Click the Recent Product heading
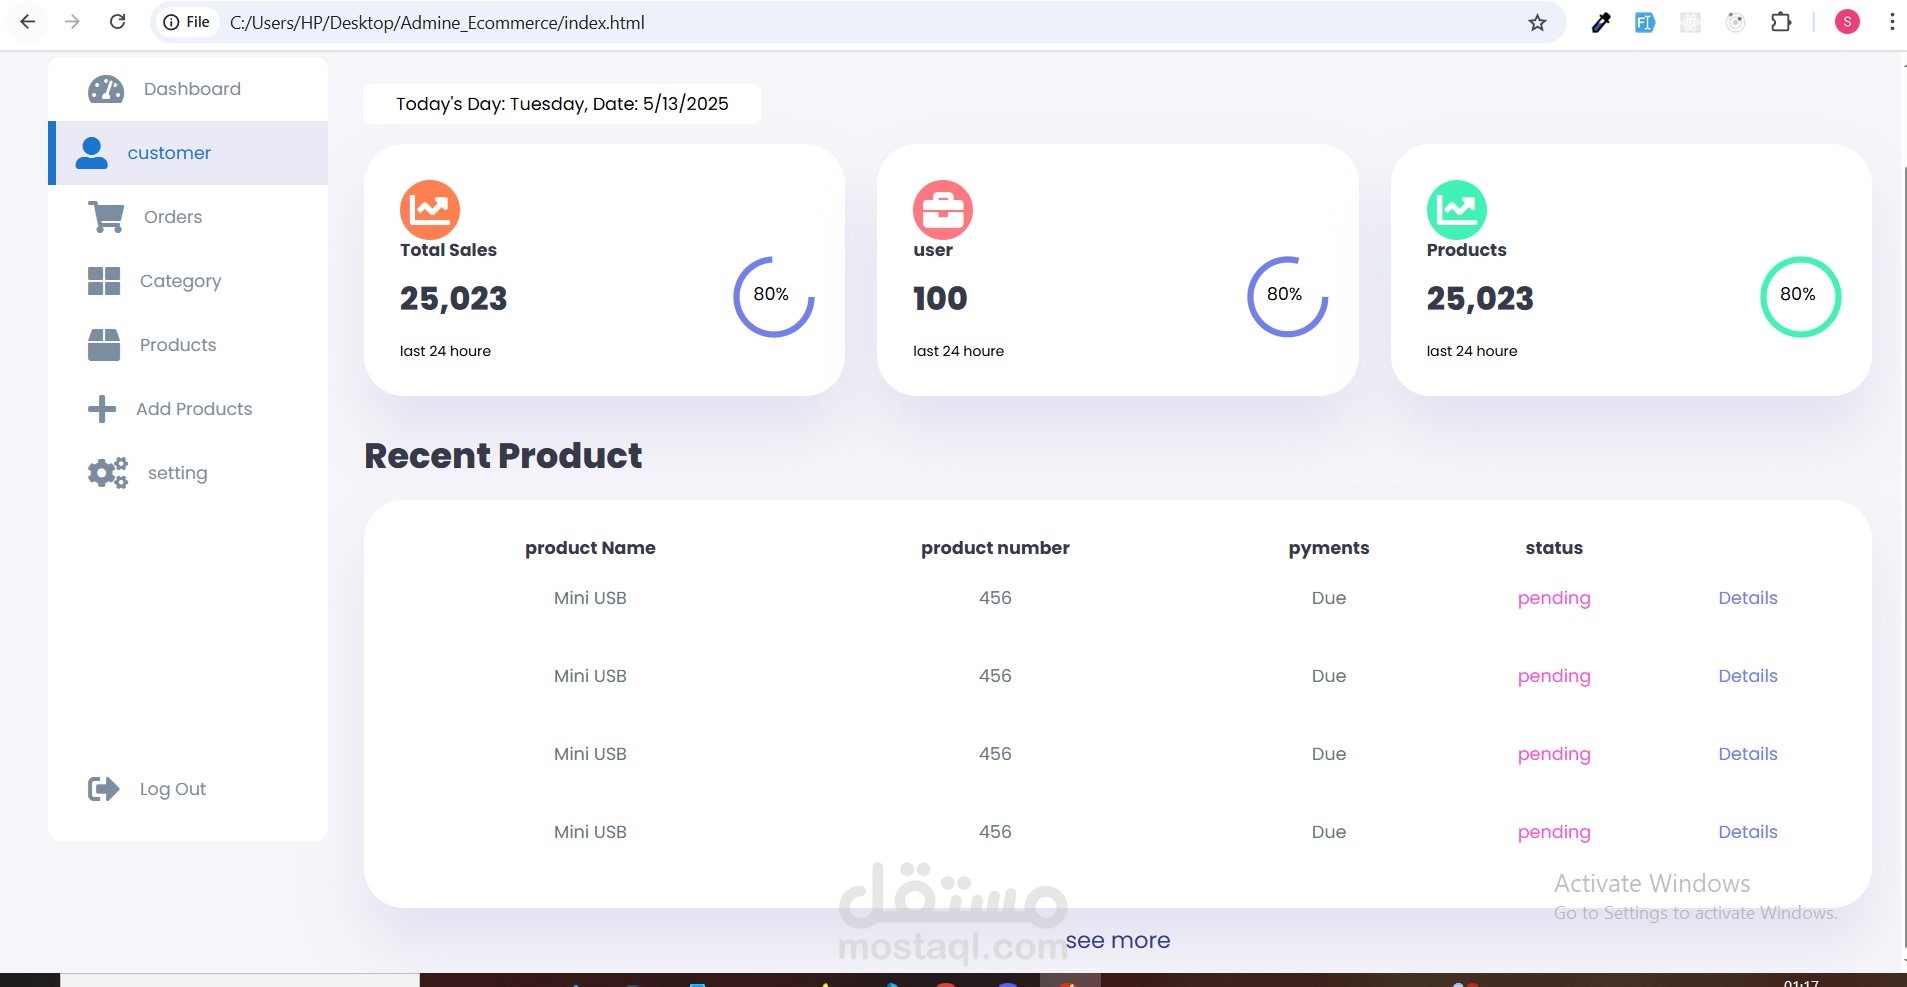This screenshot has width=1907, height=987. (x=503, y=456)
